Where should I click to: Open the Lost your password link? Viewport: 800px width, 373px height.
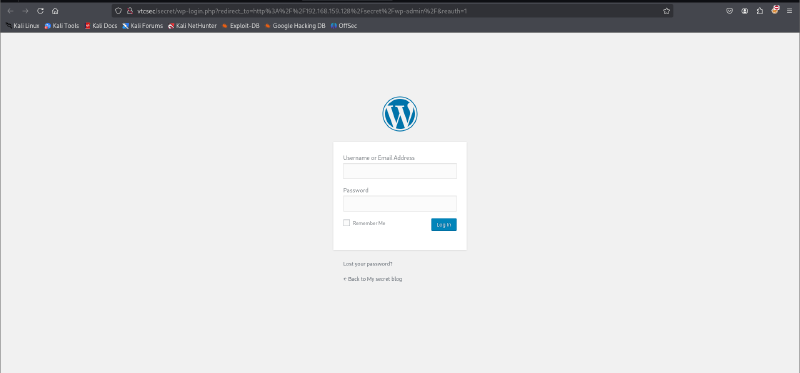pos(368,264)
